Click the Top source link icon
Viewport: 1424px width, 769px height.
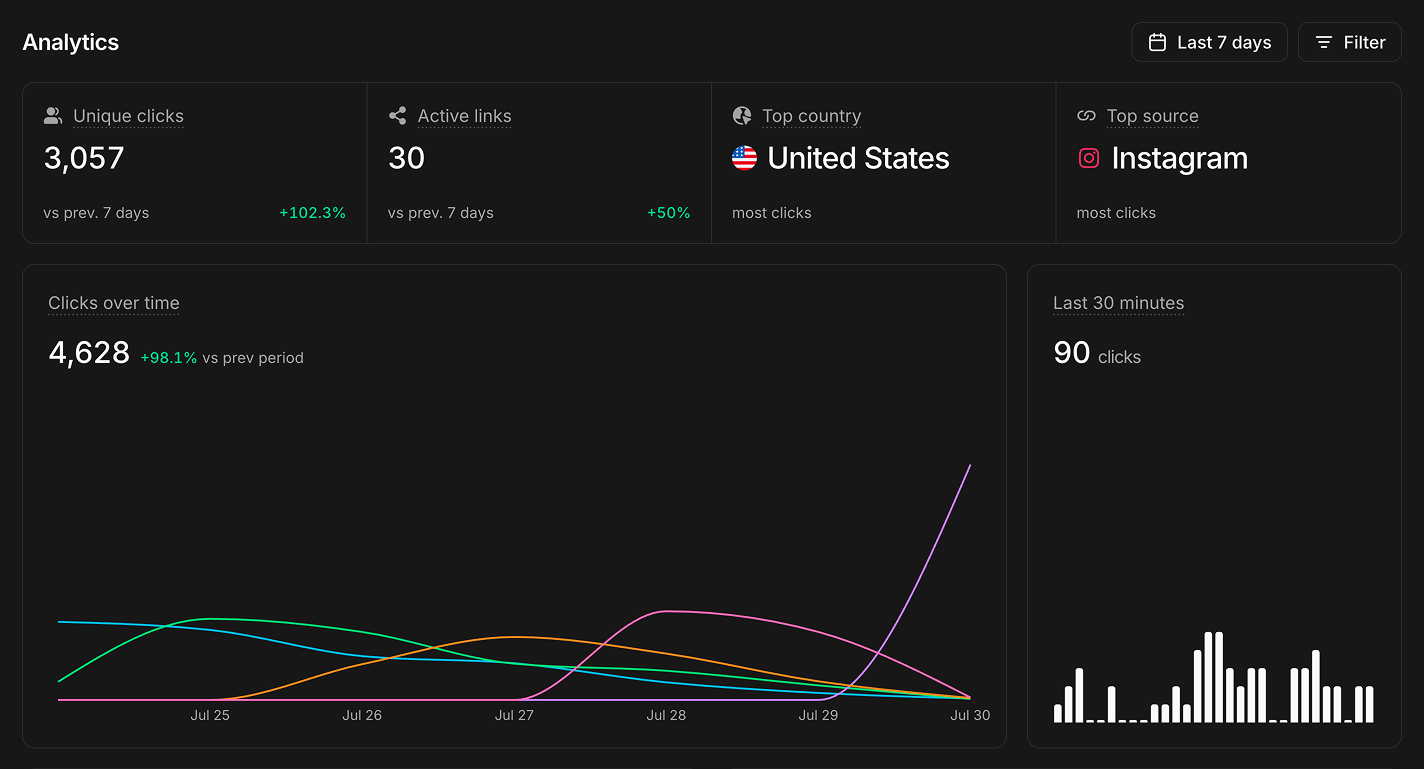(x=1086, y=116)
